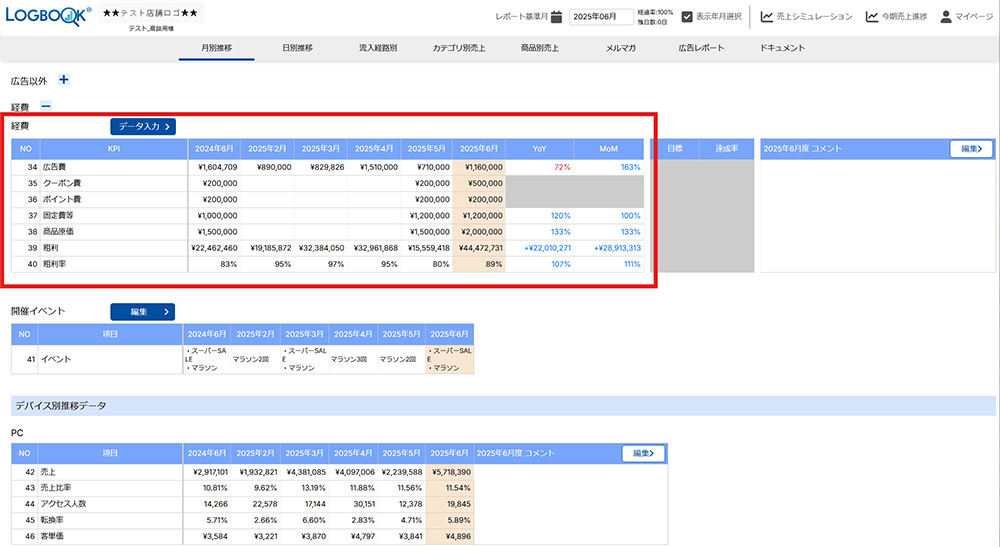
Task: Click the report month field 2025年06月
Action: tap(600, 17)
